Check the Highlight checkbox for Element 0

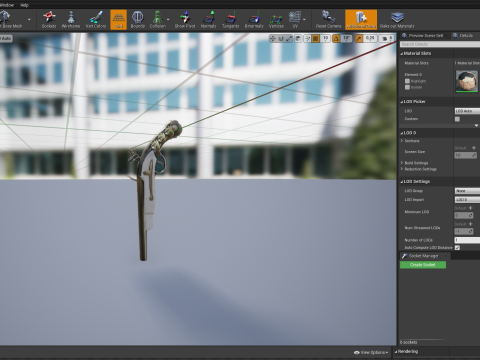tap(407, 81)
